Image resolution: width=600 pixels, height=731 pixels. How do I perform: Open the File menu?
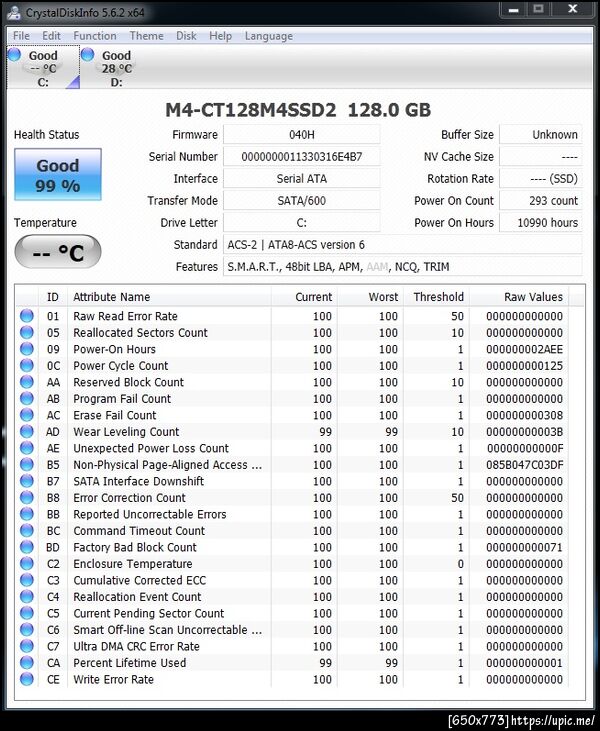point(21,36)
